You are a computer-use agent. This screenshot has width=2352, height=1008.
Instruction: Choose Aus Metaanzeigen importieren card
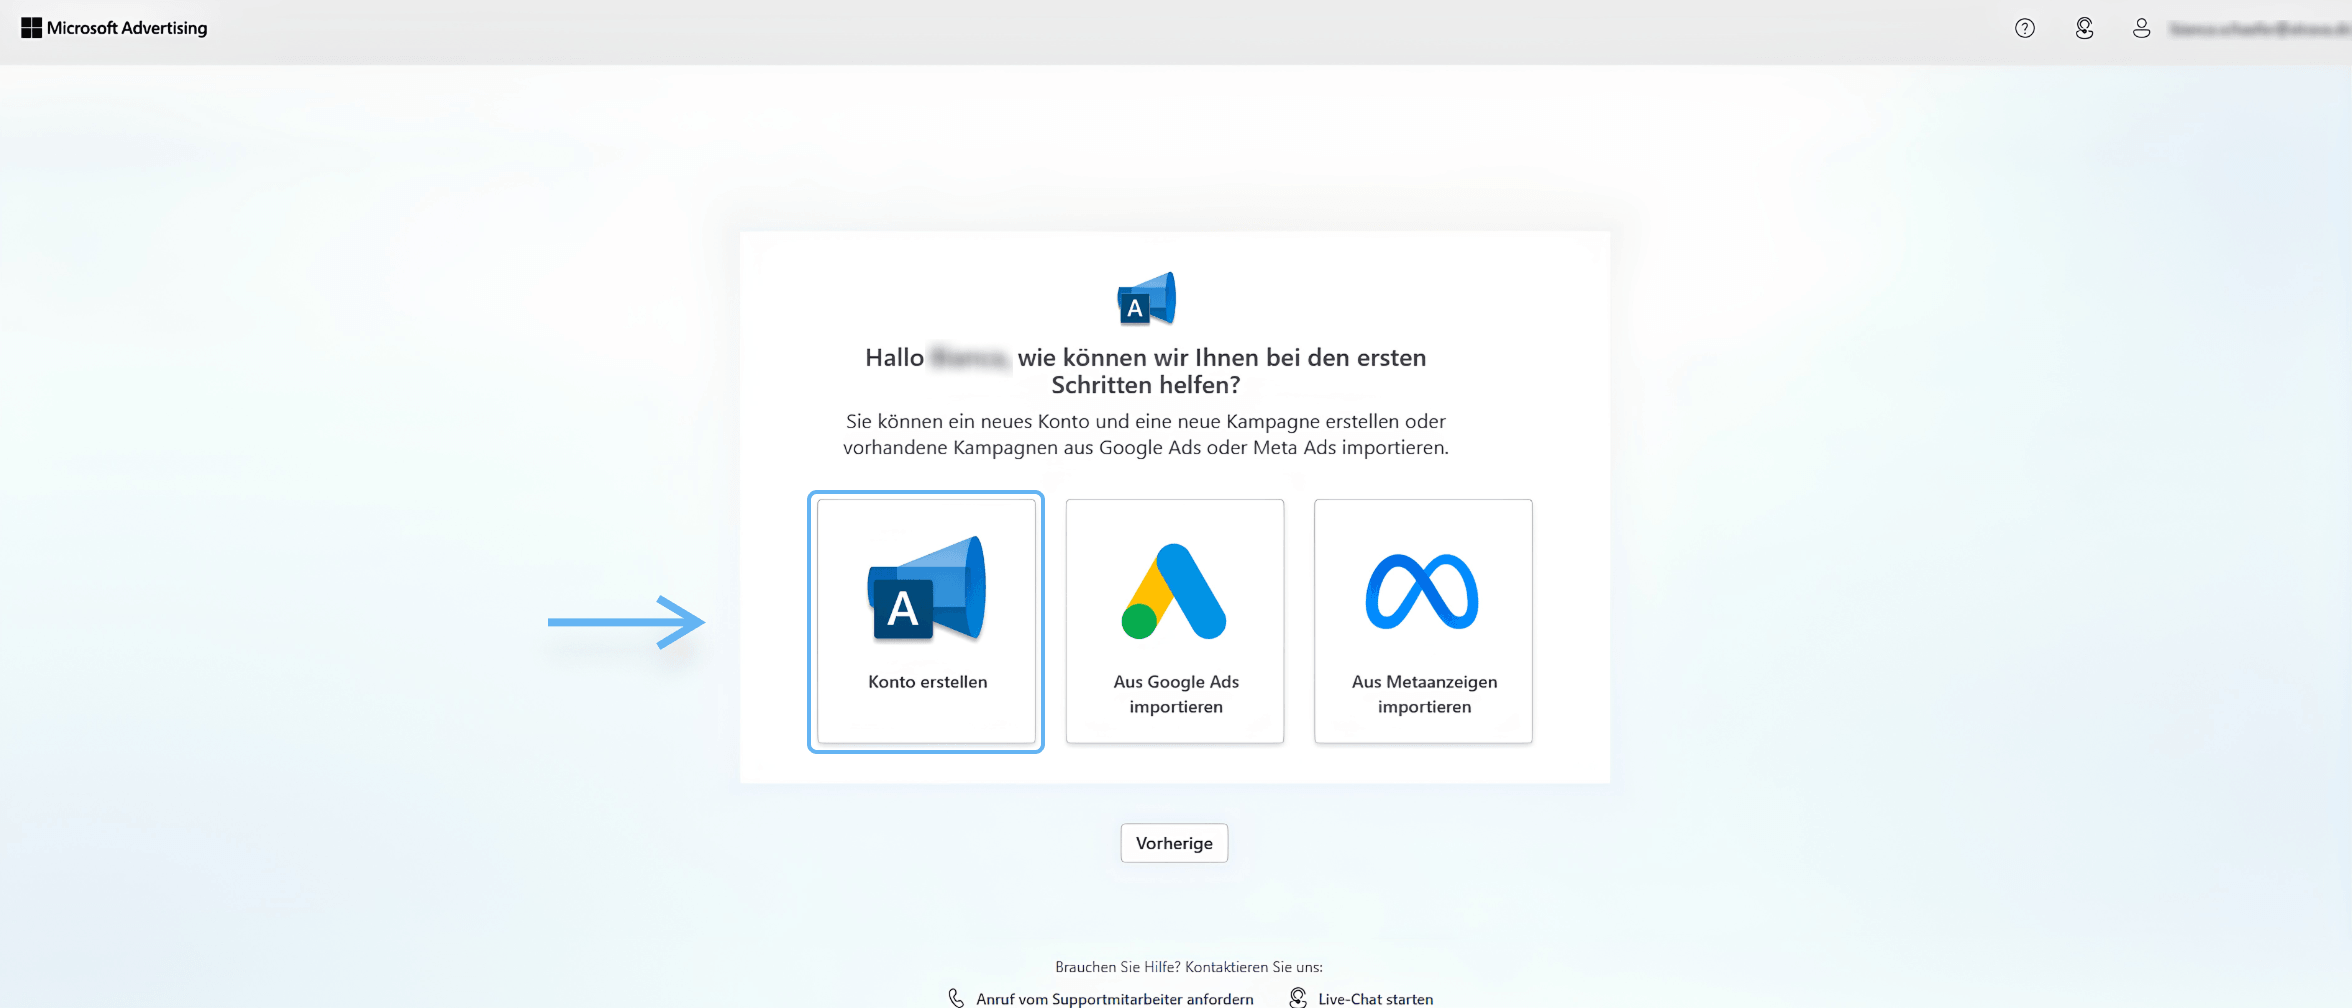click(1423, 621)
